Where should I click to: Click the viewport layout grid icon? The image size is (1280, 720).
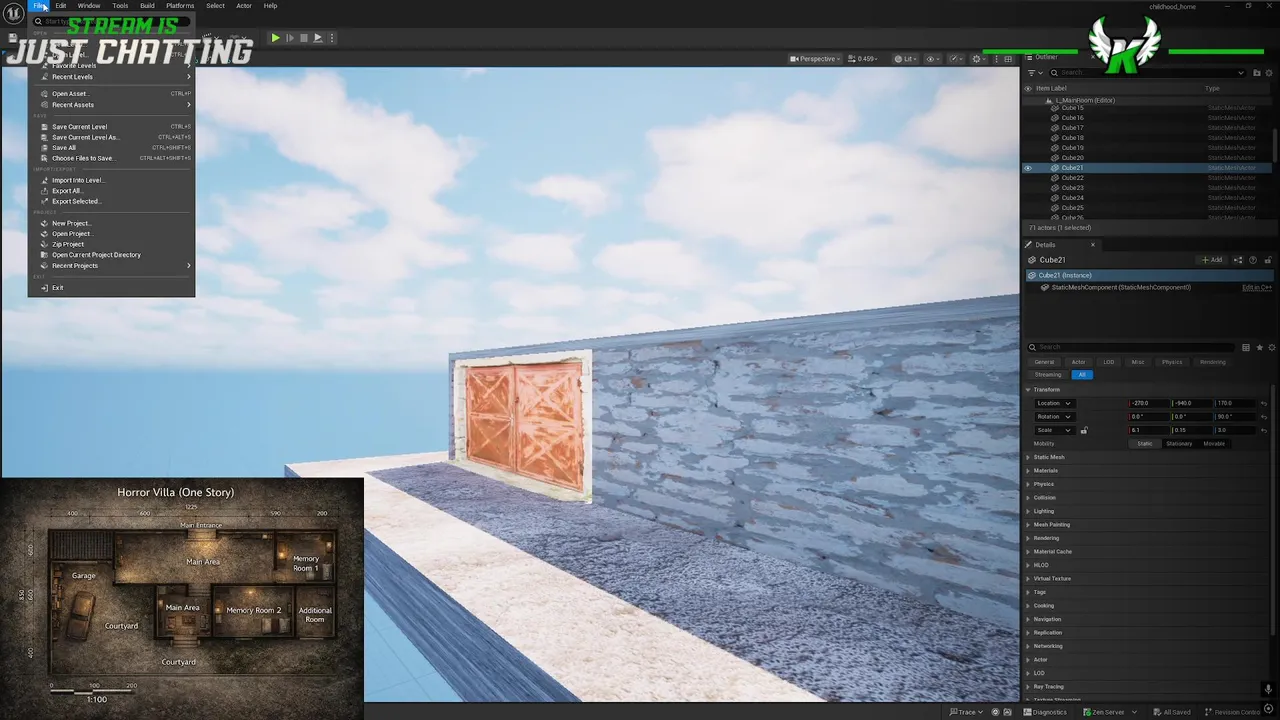pos(1010,59)
